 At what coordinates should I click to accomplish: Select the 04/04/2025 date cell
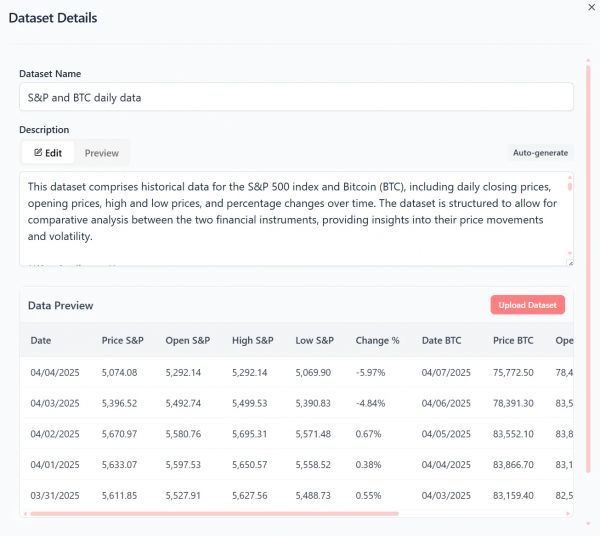[x=53, y=373]
